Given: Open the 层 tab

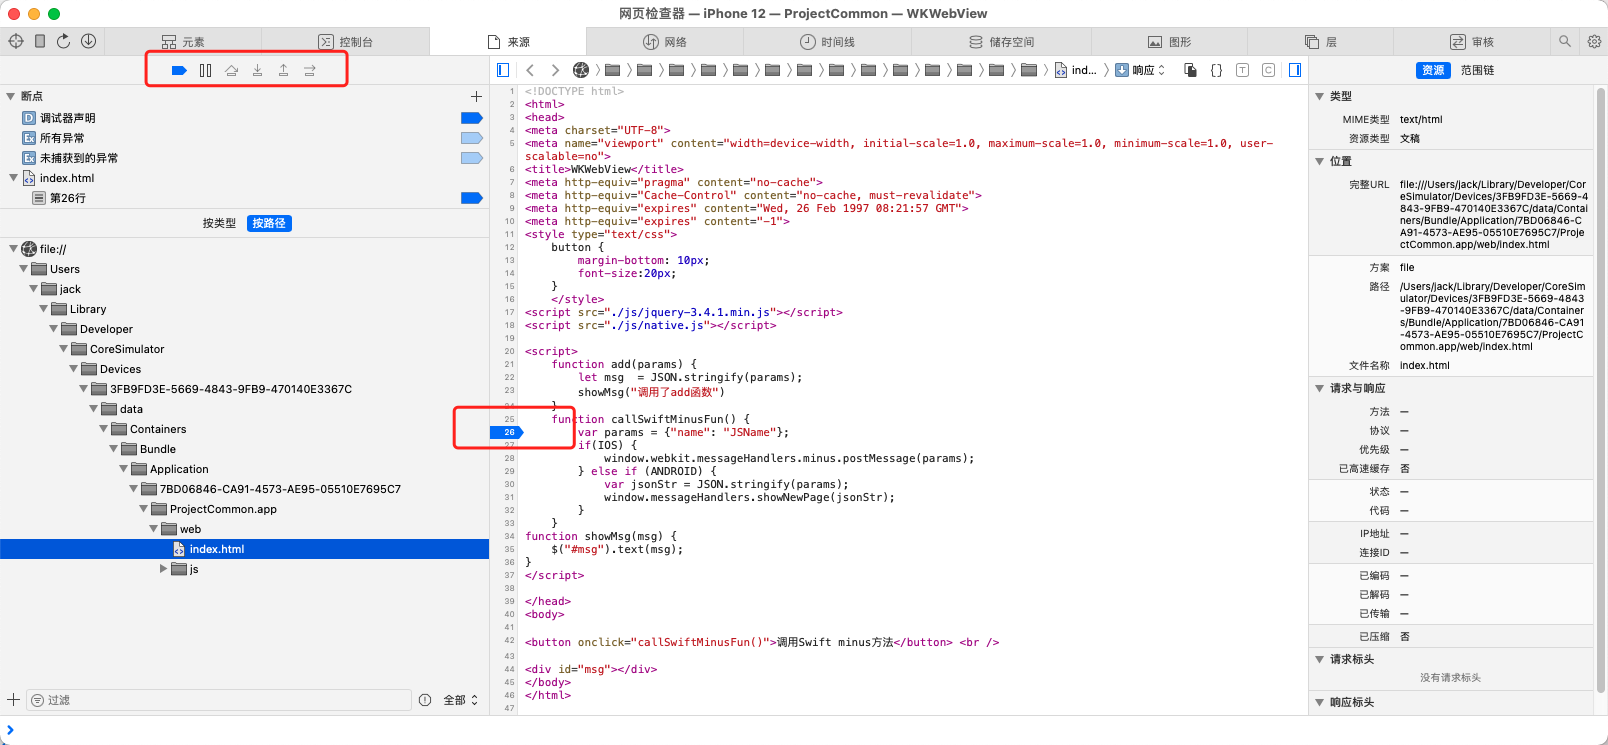Looking at the screenshot, I should (1320, 42).
